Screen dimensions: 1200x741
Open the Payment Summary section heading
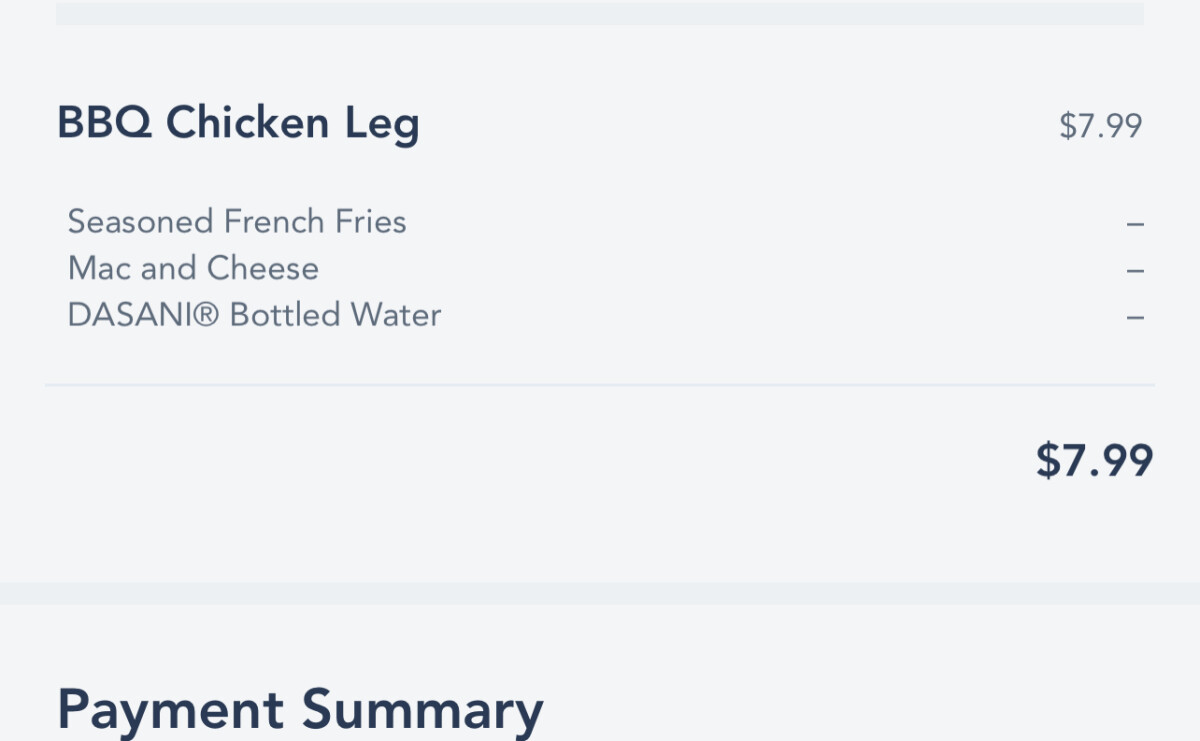point(300,709)
